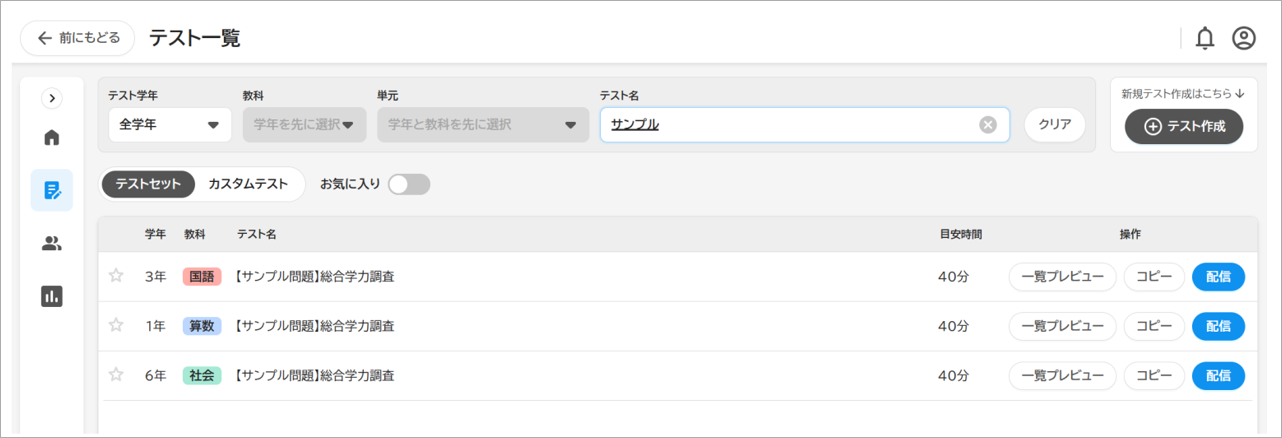This screenshot has height=438, width=1282.
Task: Toggle the お気に入り switch
Action: pyautogui.click(x=409, y=184)
